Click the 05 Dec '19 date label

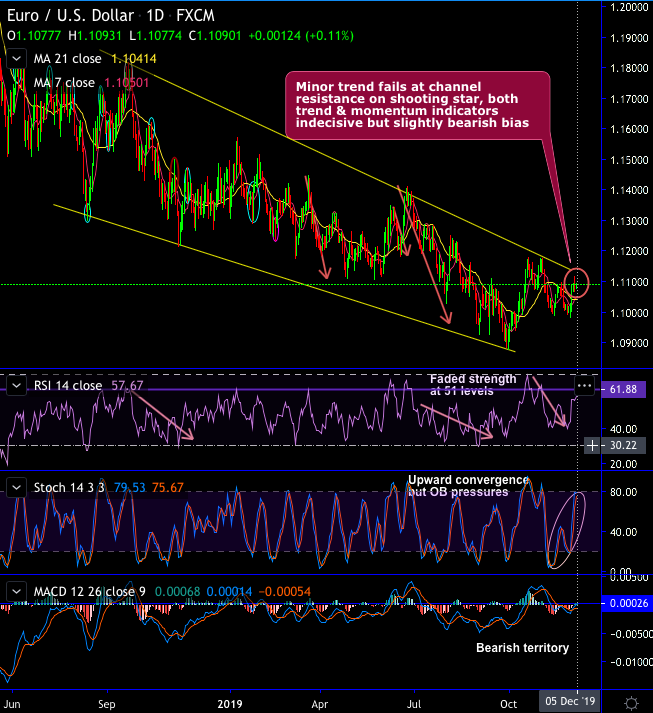pos(570,701)
